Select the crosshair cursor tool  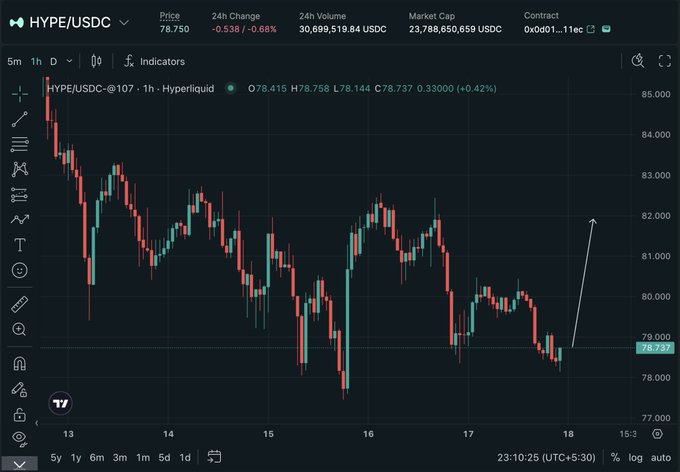click(x=20, y=94)
